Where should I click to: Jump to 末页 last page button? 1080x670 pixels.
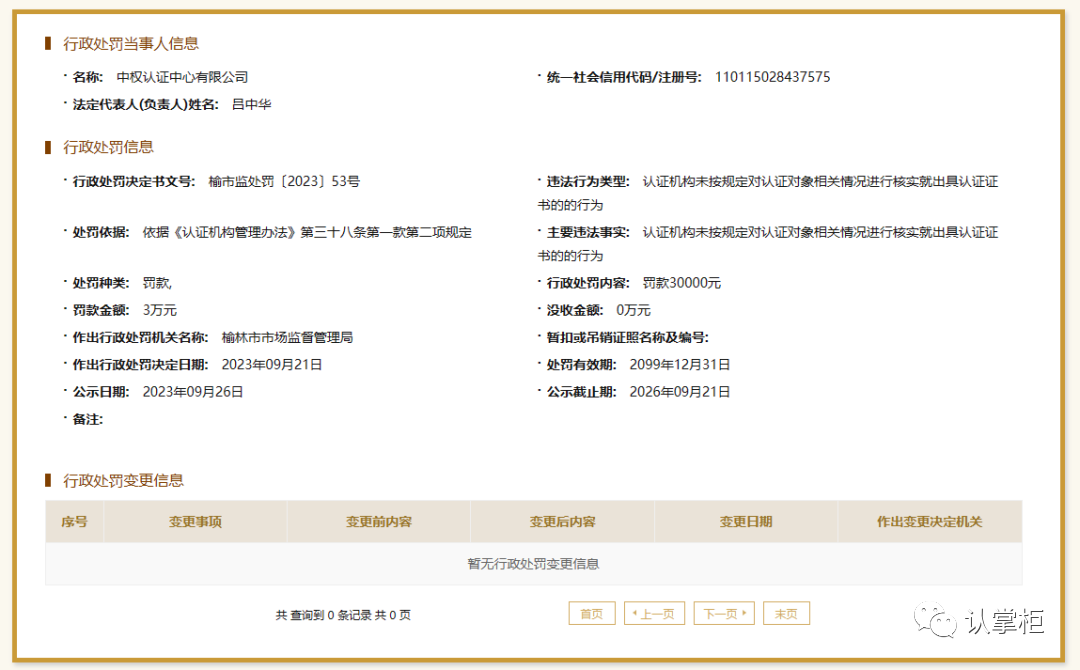786,614
